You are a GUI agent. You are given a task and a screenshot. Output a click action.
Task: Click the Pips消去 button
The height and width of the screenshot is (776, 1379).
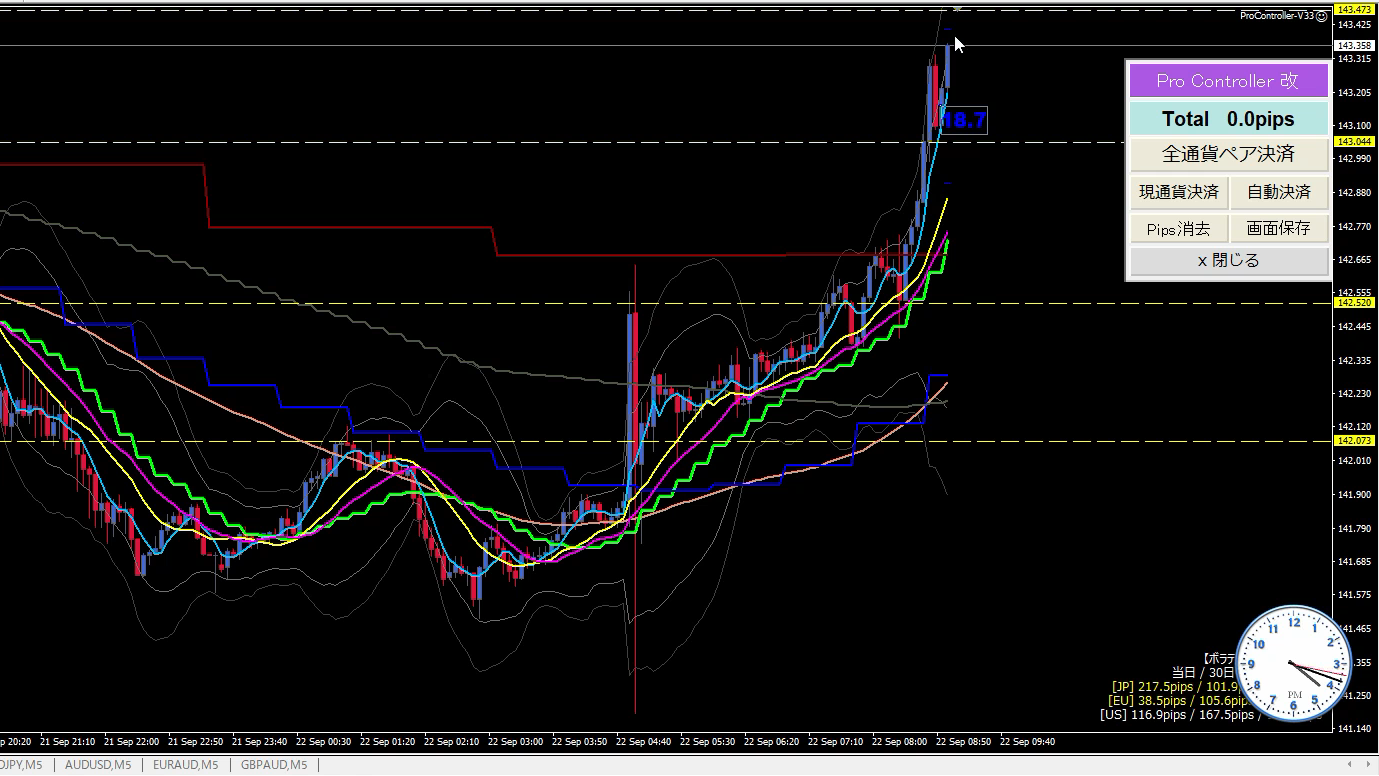click(x=1179, y=228)
